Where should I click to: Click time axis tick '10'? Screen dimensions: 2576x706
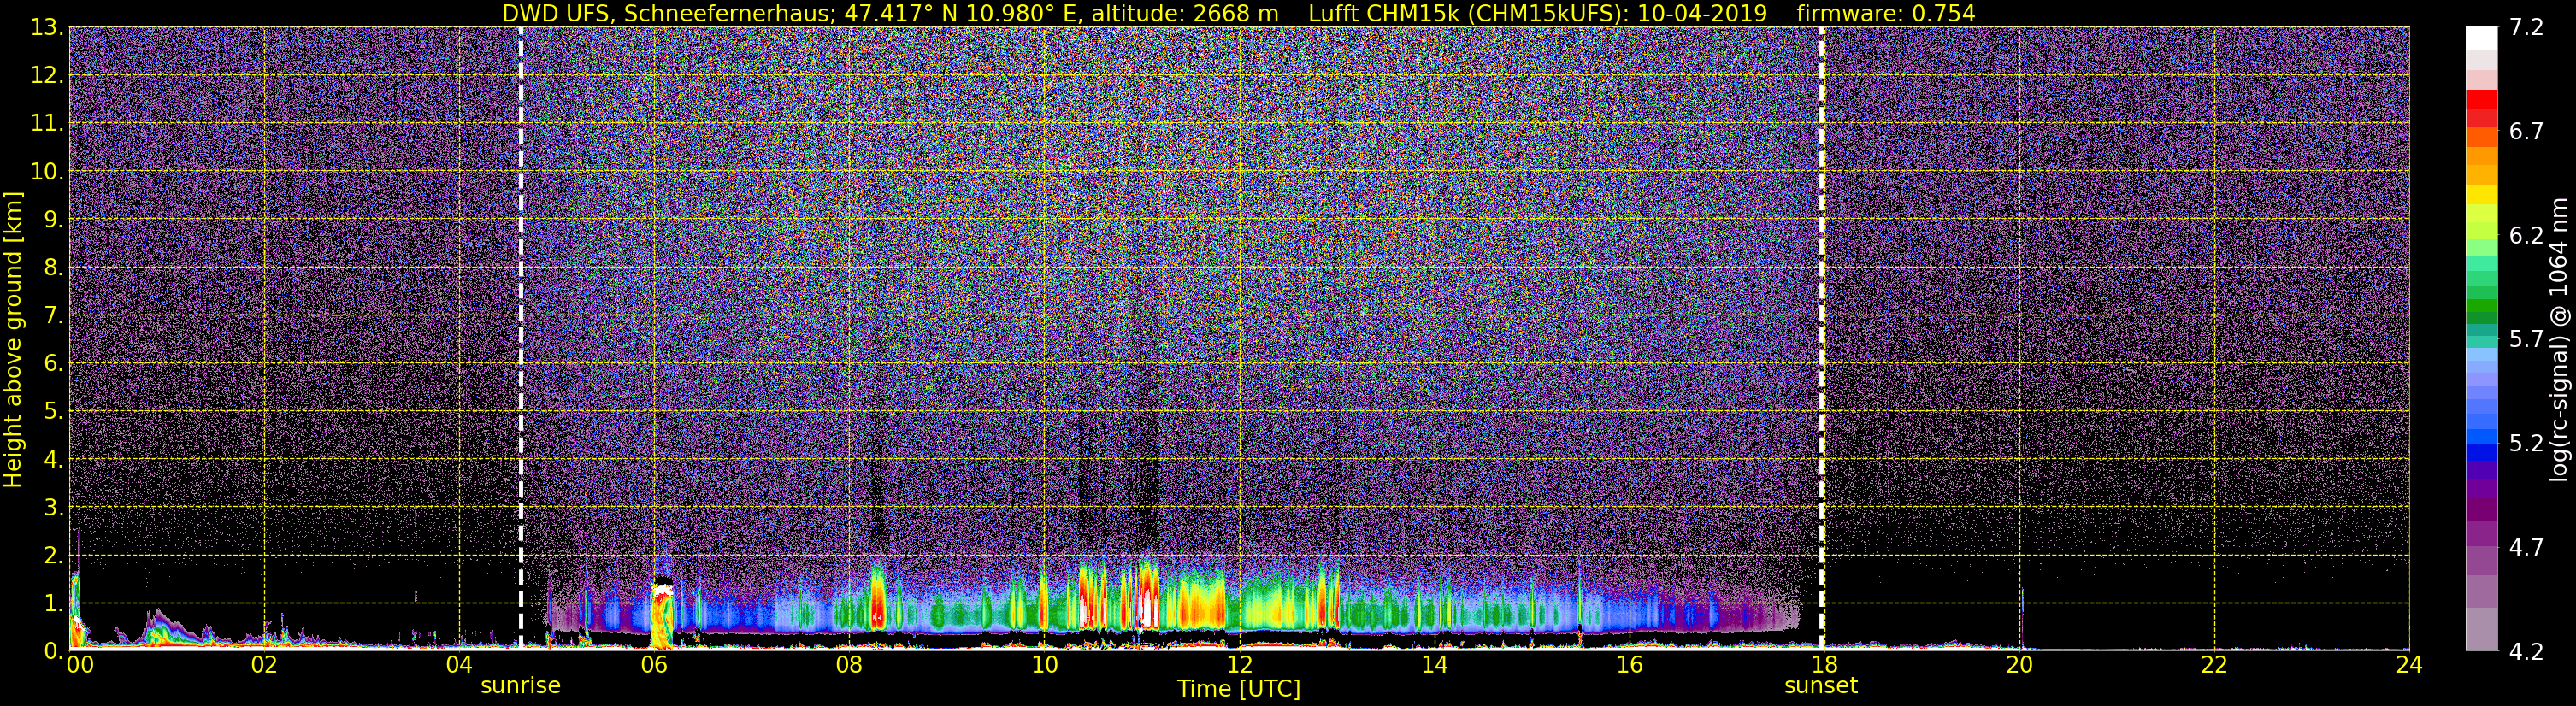point(1044,666)
